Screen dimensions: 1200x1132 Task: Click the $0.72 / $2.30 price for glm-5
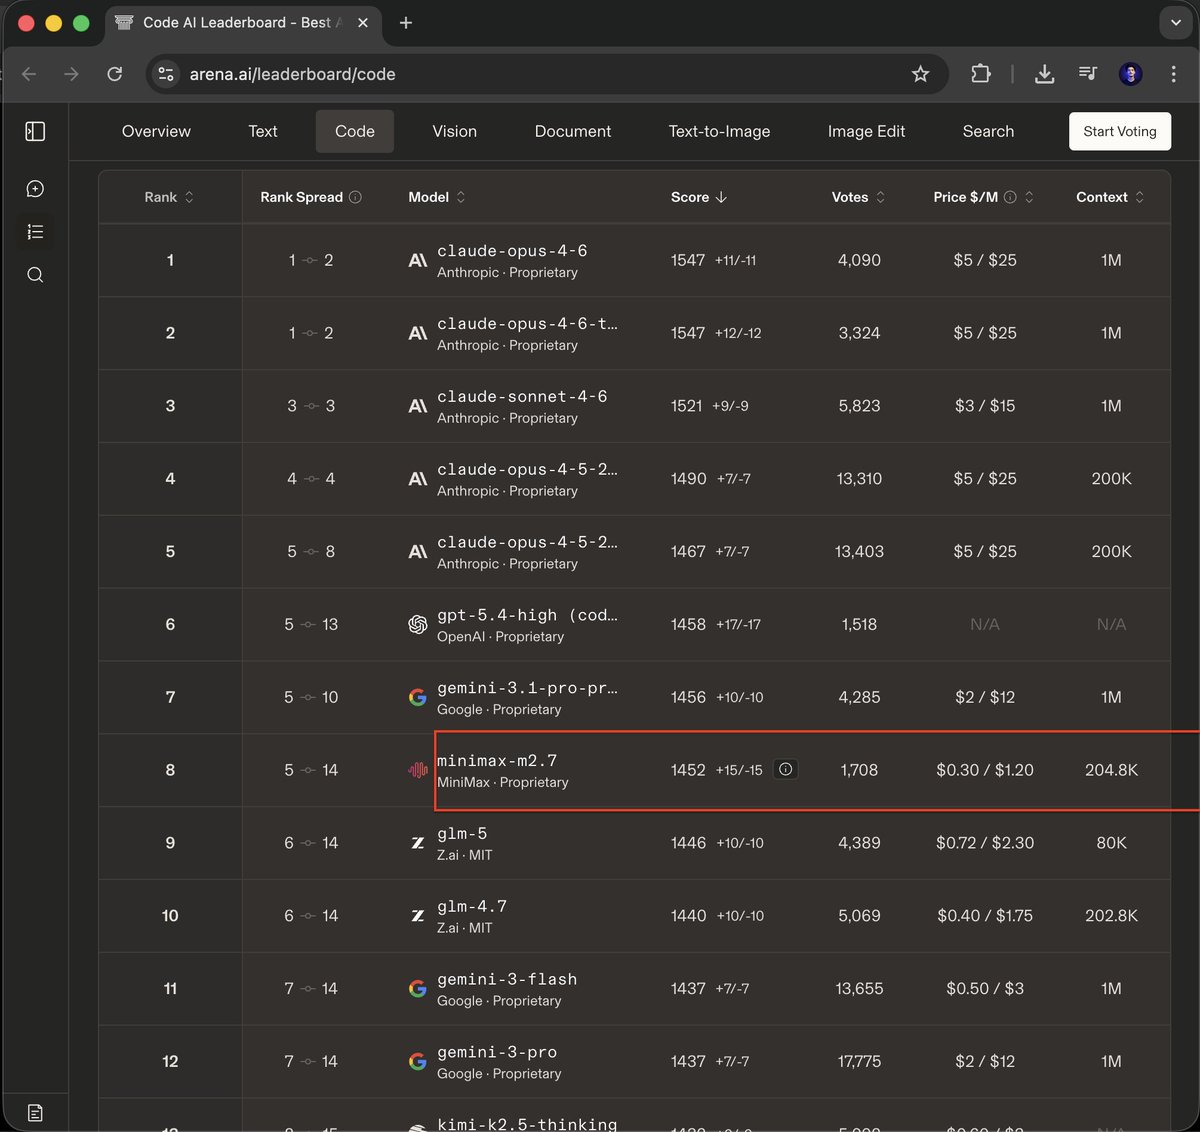point(985,843)
